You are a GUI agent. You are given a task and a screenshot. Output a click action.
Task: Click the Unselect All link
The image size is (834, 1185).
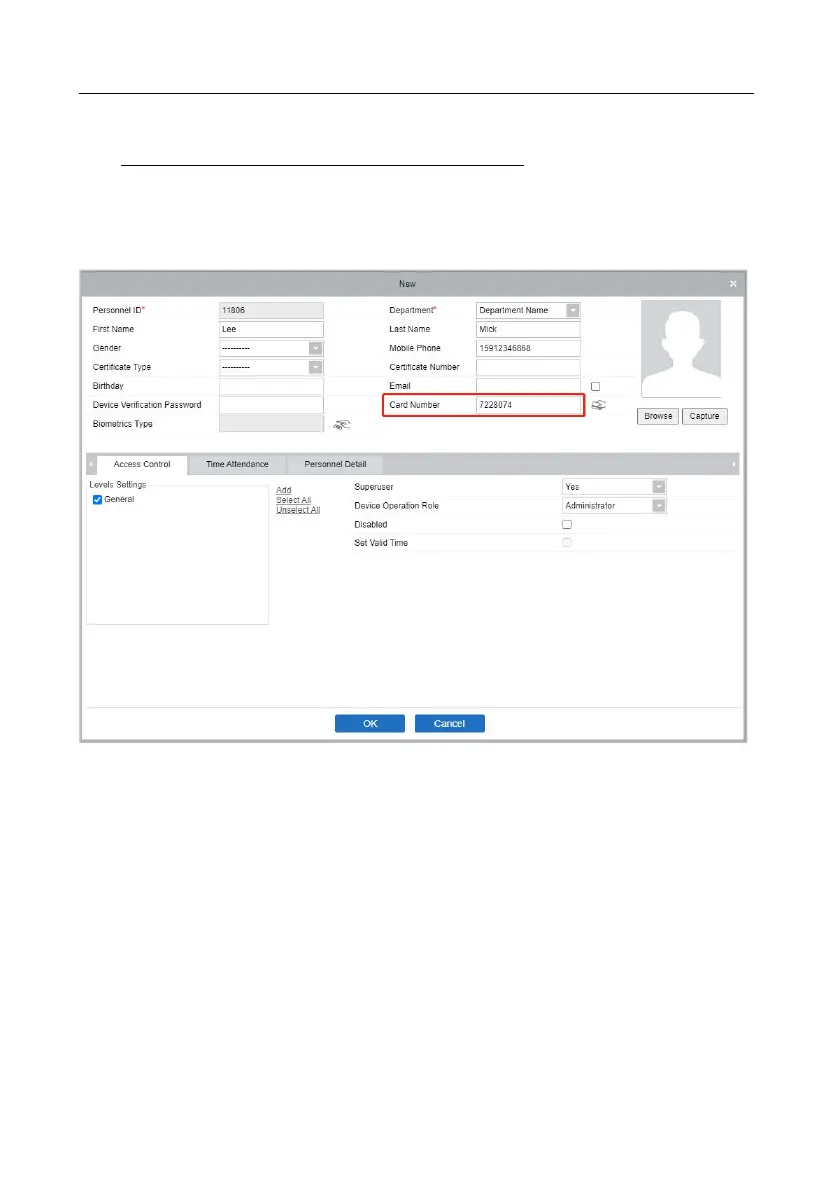point(298,510)
